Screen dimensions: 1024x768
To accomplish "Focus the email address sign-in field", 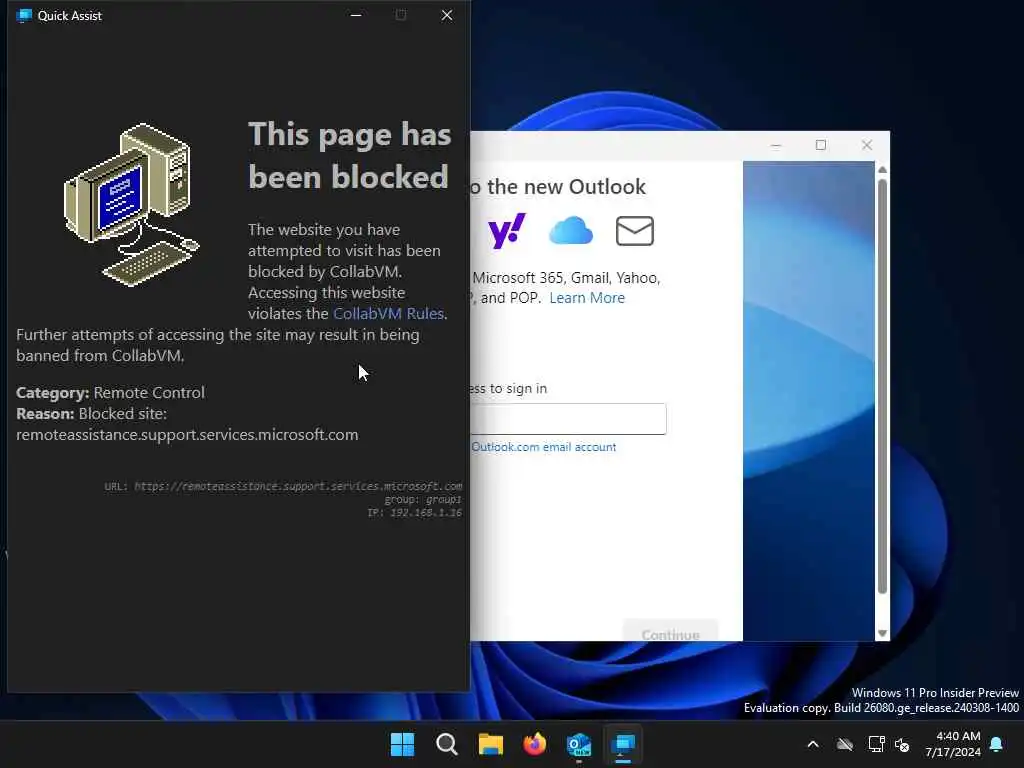I will click(568, 419).
